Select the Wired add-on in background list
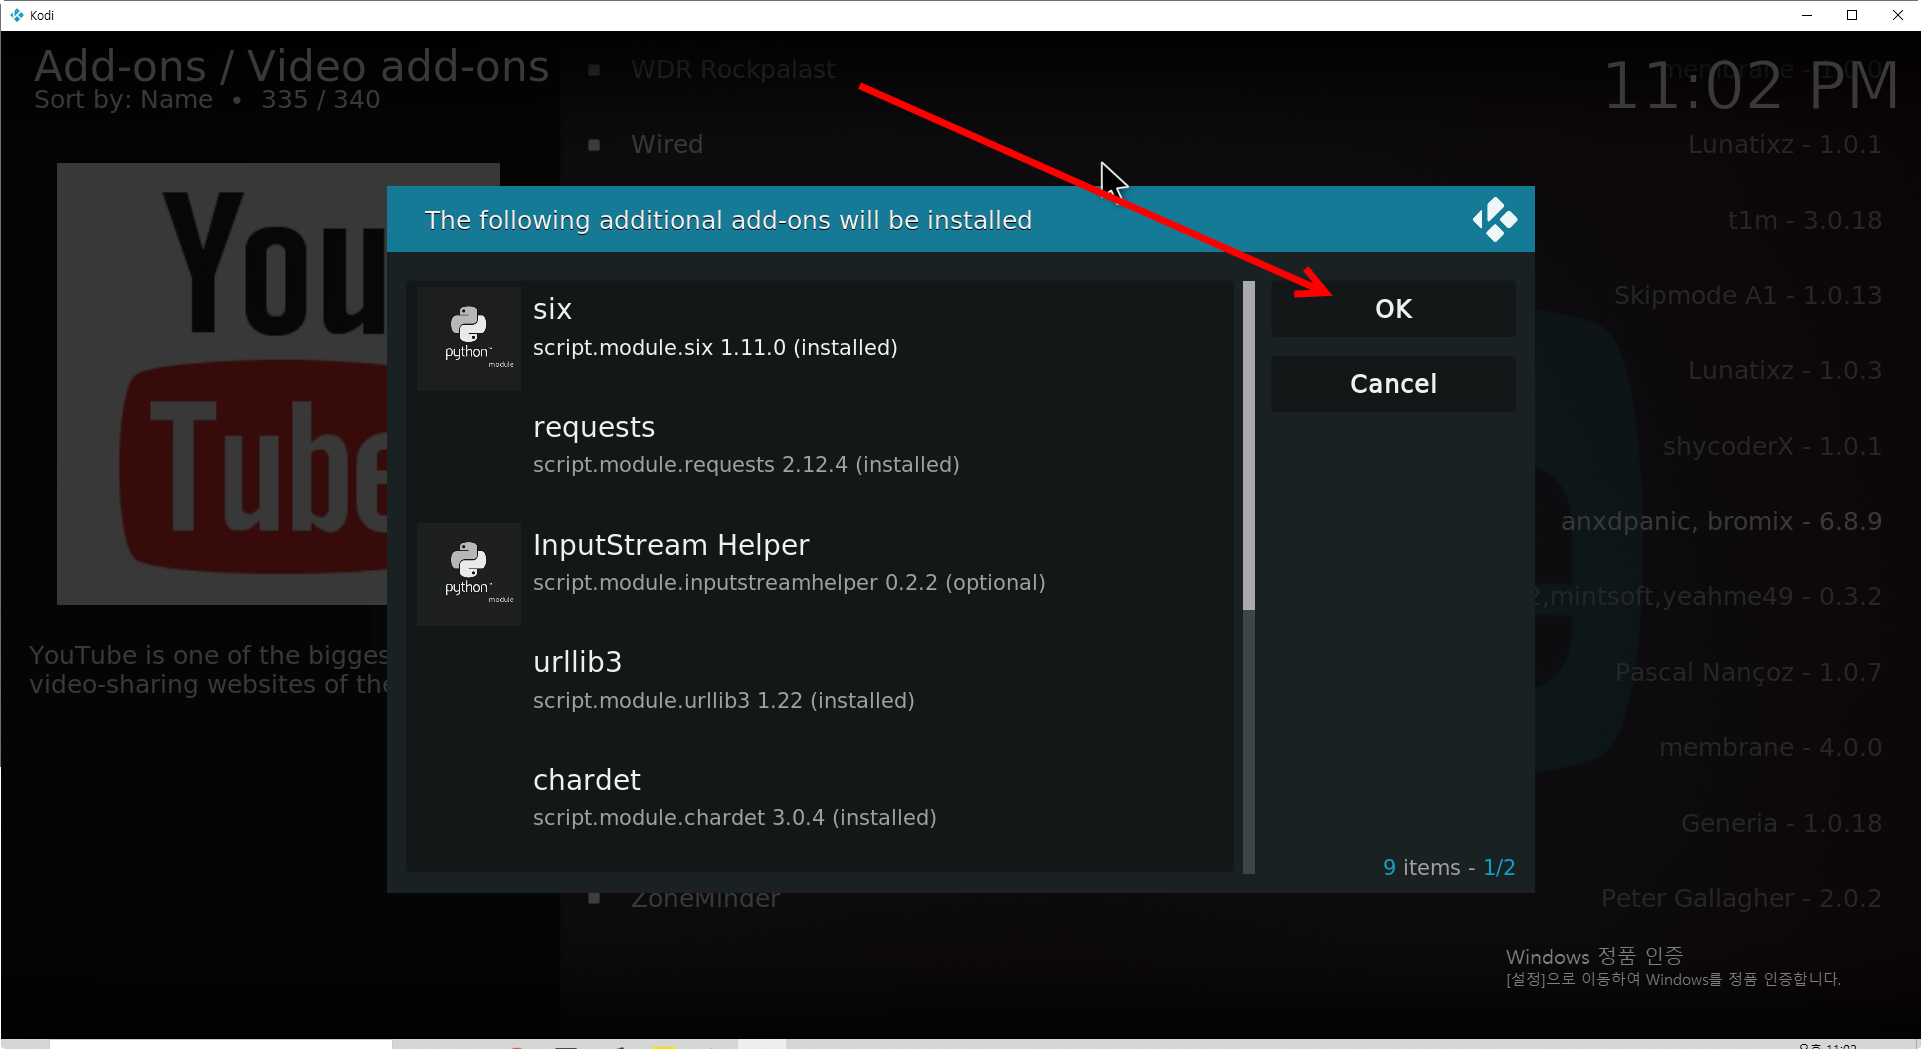This screenshot has height=1049, width=1921. 667,145
